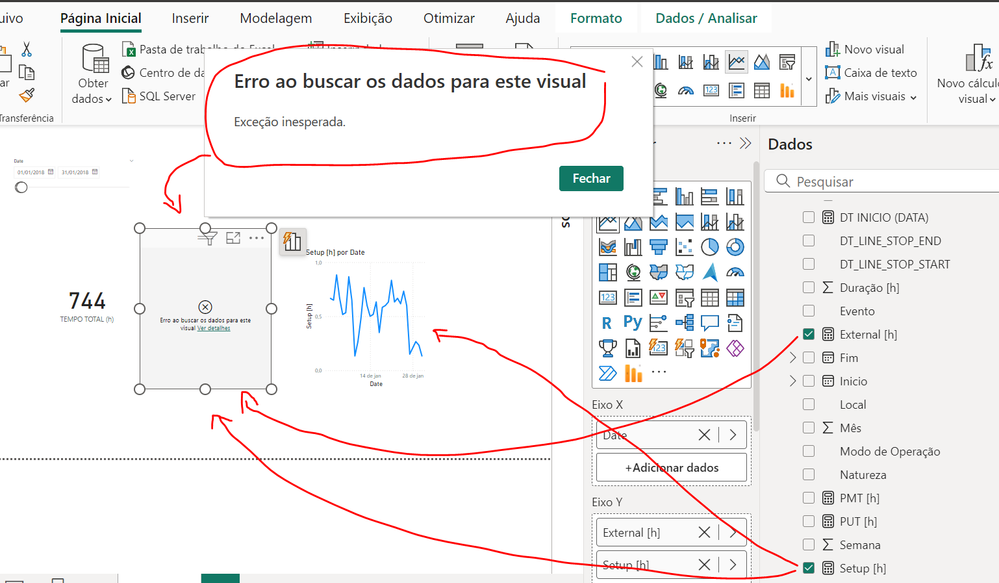The height and width of the screenshot is (583, 999).
Task: Insert R script visual
Action: click(607, 323)
